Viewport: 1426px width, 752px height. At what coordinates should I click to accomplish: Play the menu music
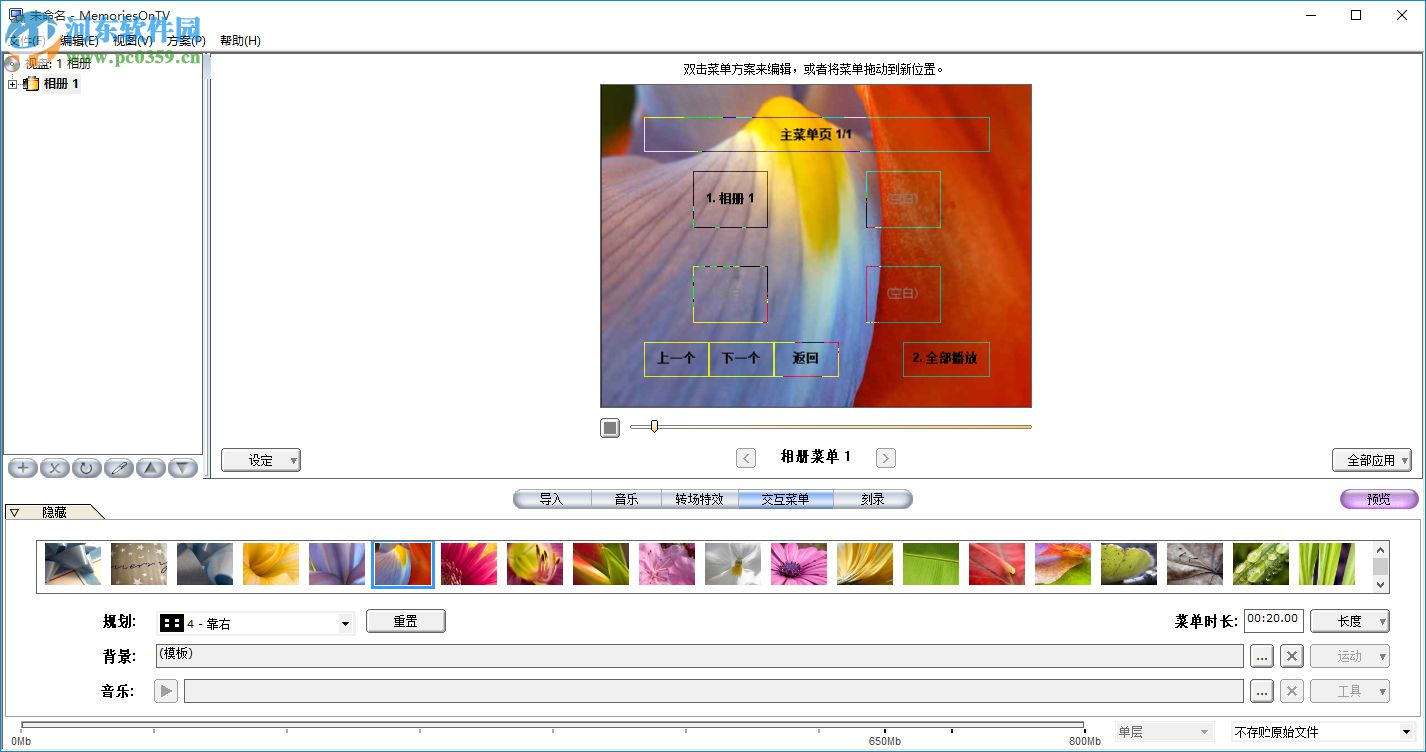[166, 691]
